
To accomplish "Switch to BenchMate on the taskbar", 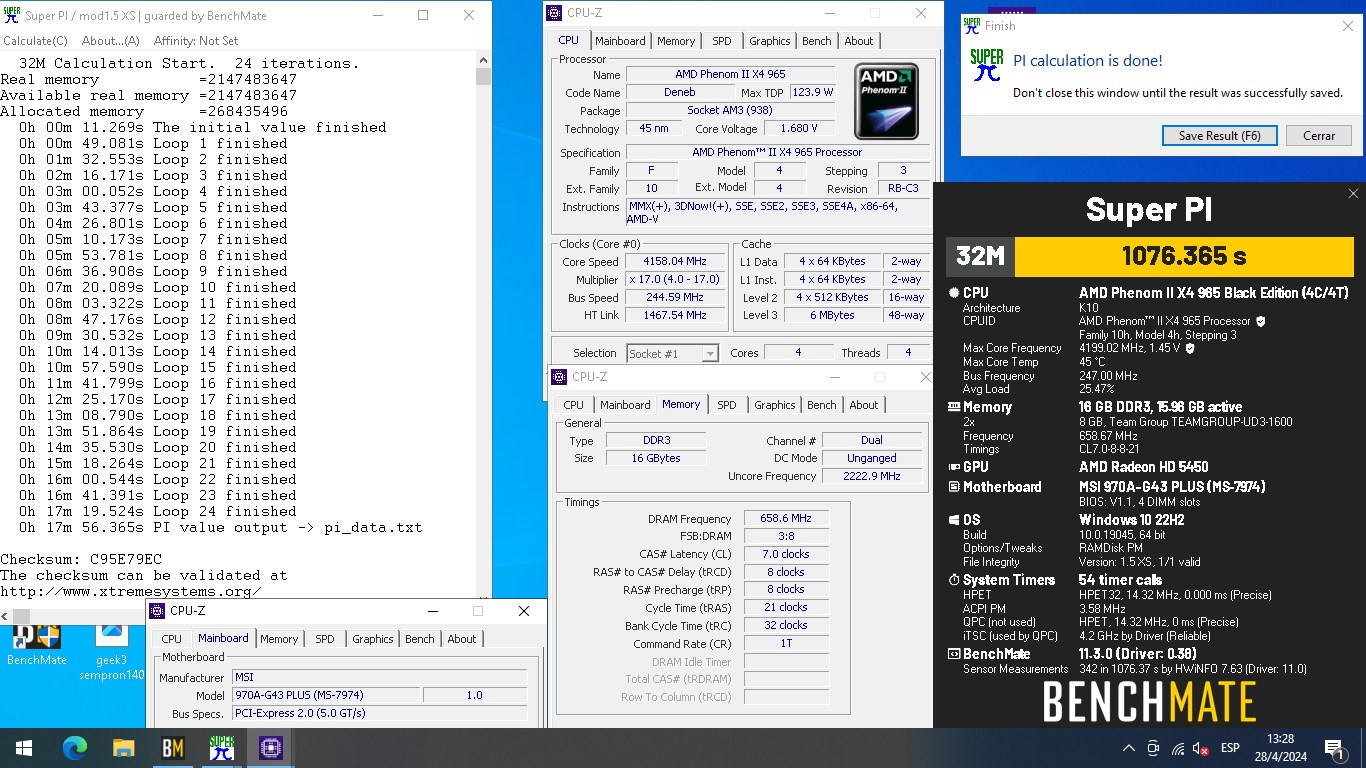I will coord(172,747).
